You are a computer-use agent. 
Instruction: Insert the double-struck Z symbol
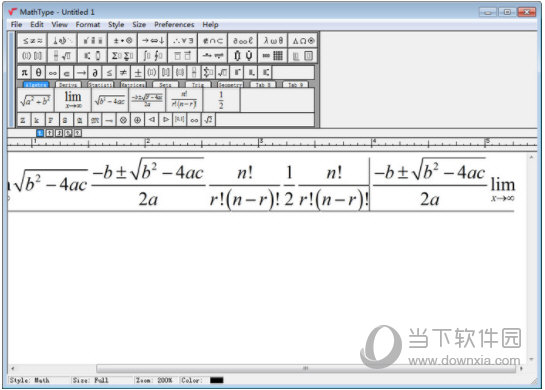tap(23, 120)
